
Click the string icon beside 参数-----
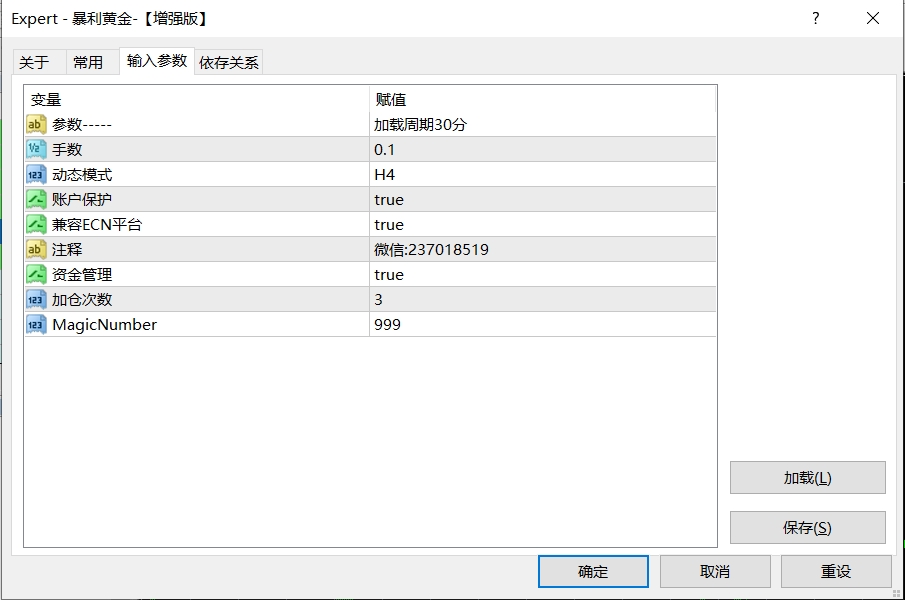click(36, 125)
